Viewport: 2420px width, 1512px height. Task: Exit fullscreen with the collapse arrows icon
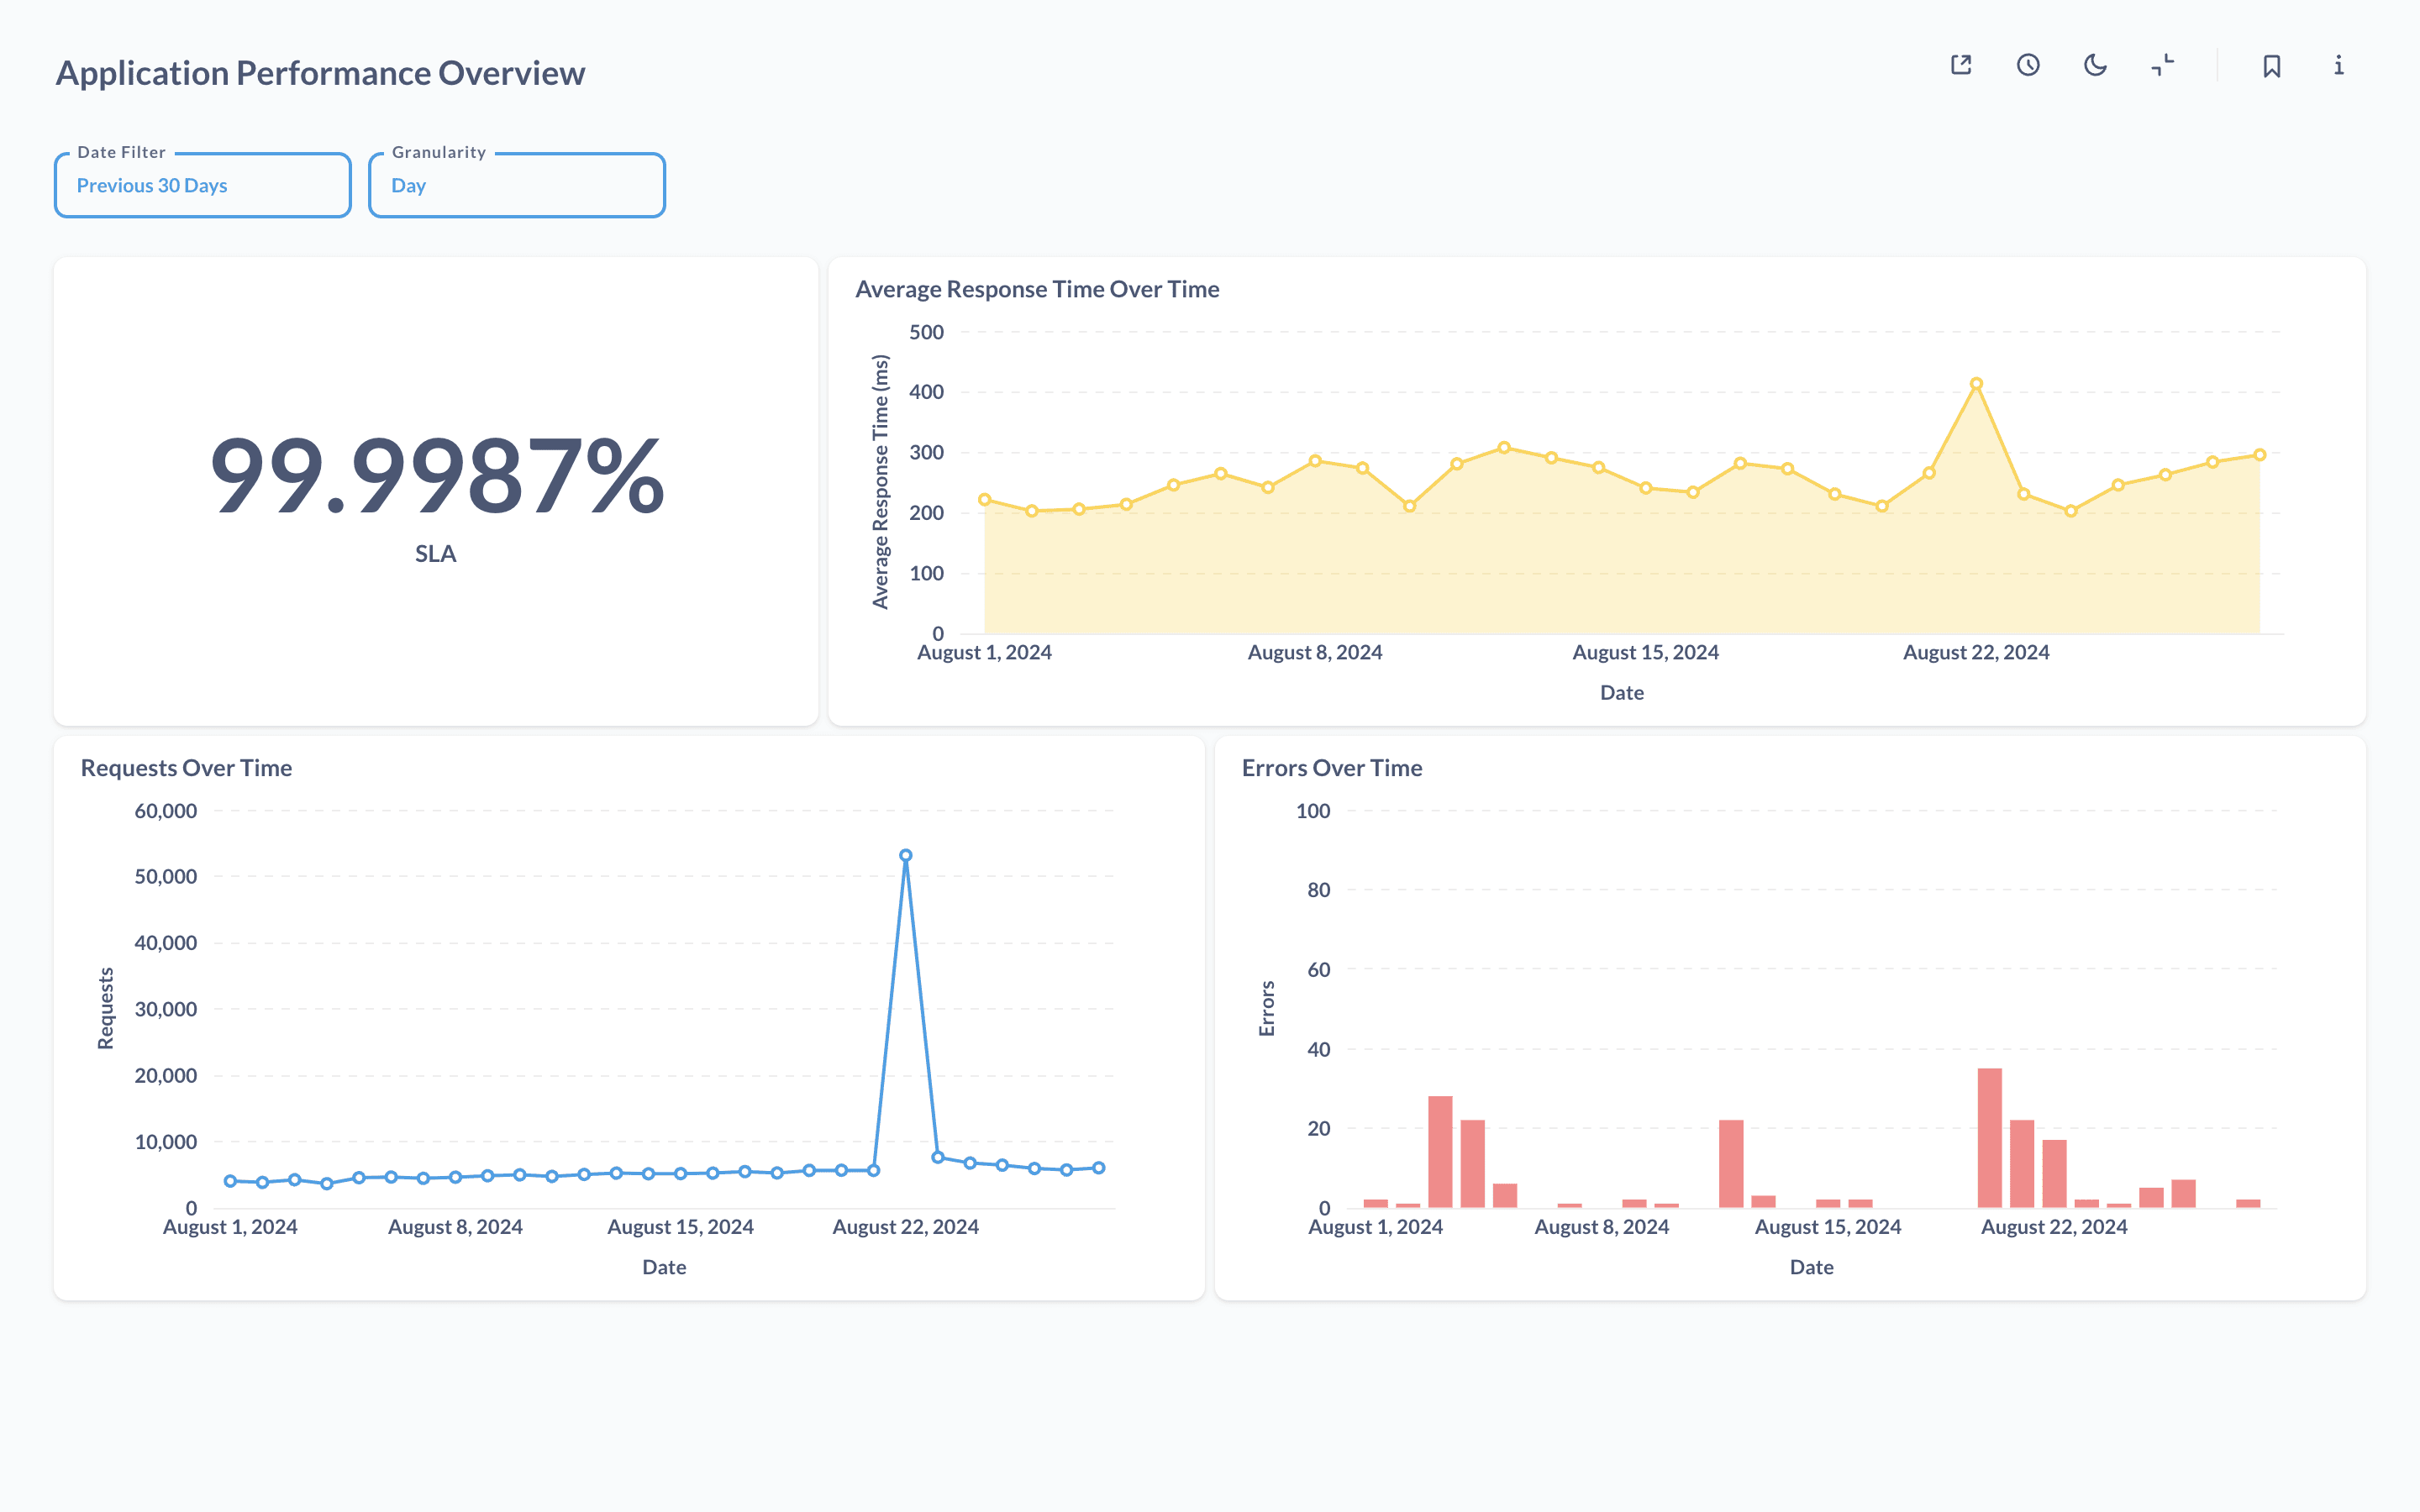point(2162,65)
